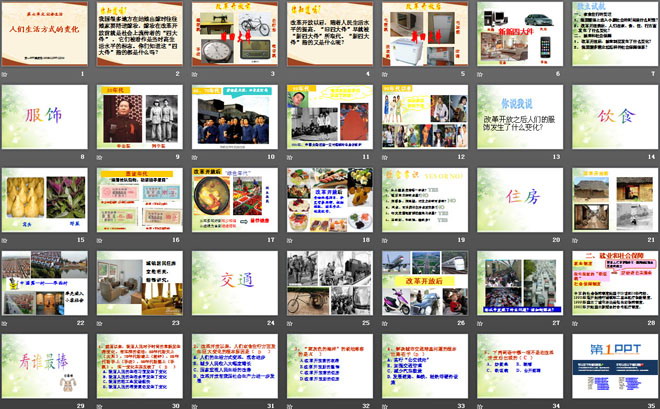This screenshot has height=409, width=660.
Task: Select slide 2 with the 旧四大件 question text
Action: pos(140,34)
